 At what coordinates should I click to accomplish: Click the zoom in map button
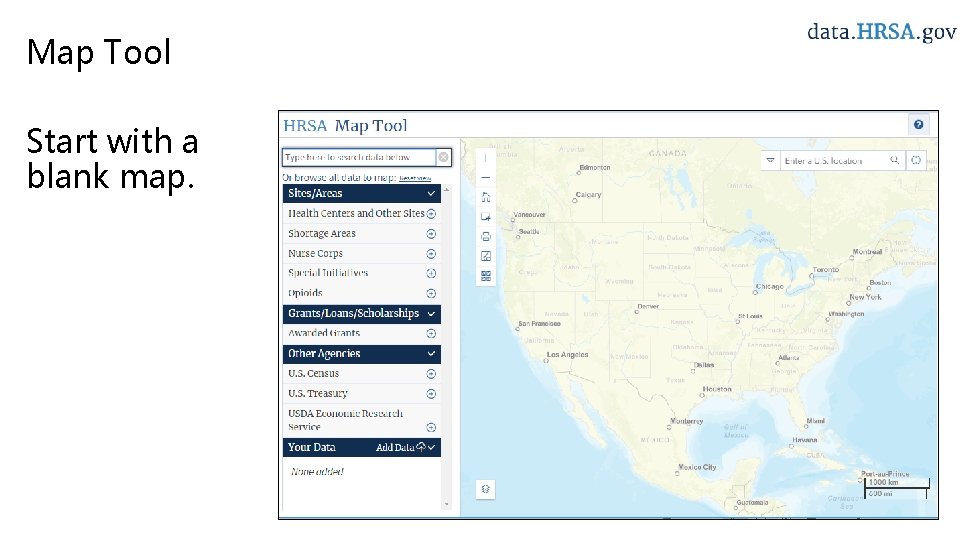pyautogui.click(x=486, y=158)
